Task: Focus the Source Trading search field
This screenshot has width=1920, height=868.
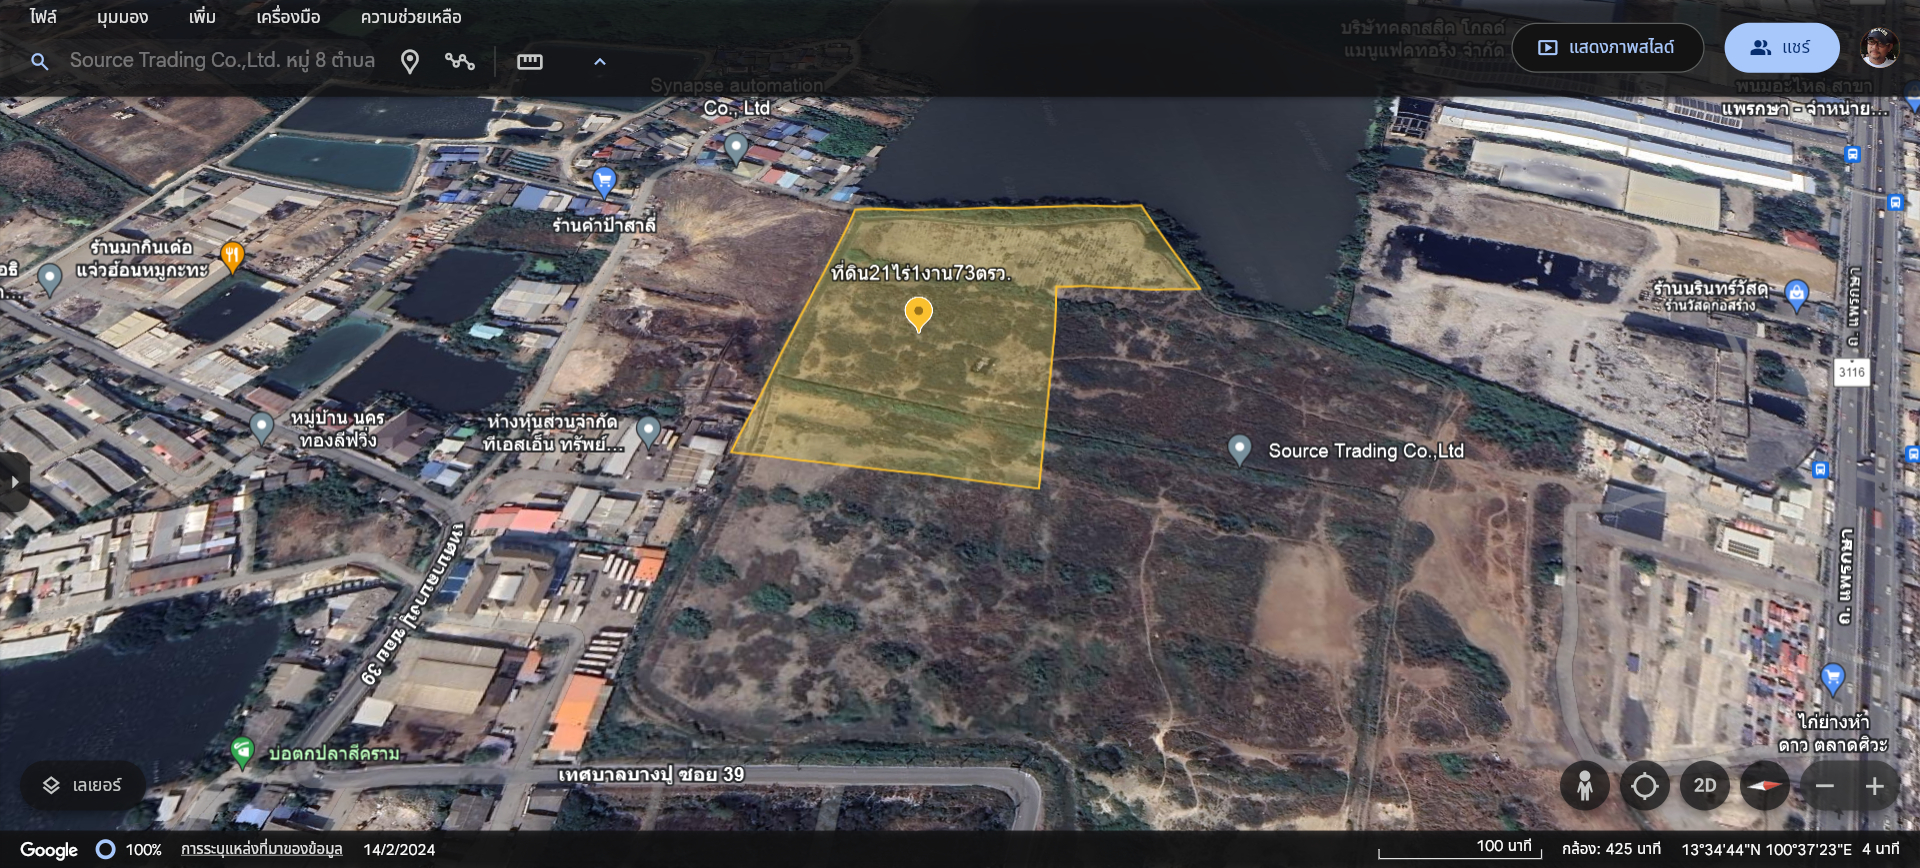Action: 222,61
